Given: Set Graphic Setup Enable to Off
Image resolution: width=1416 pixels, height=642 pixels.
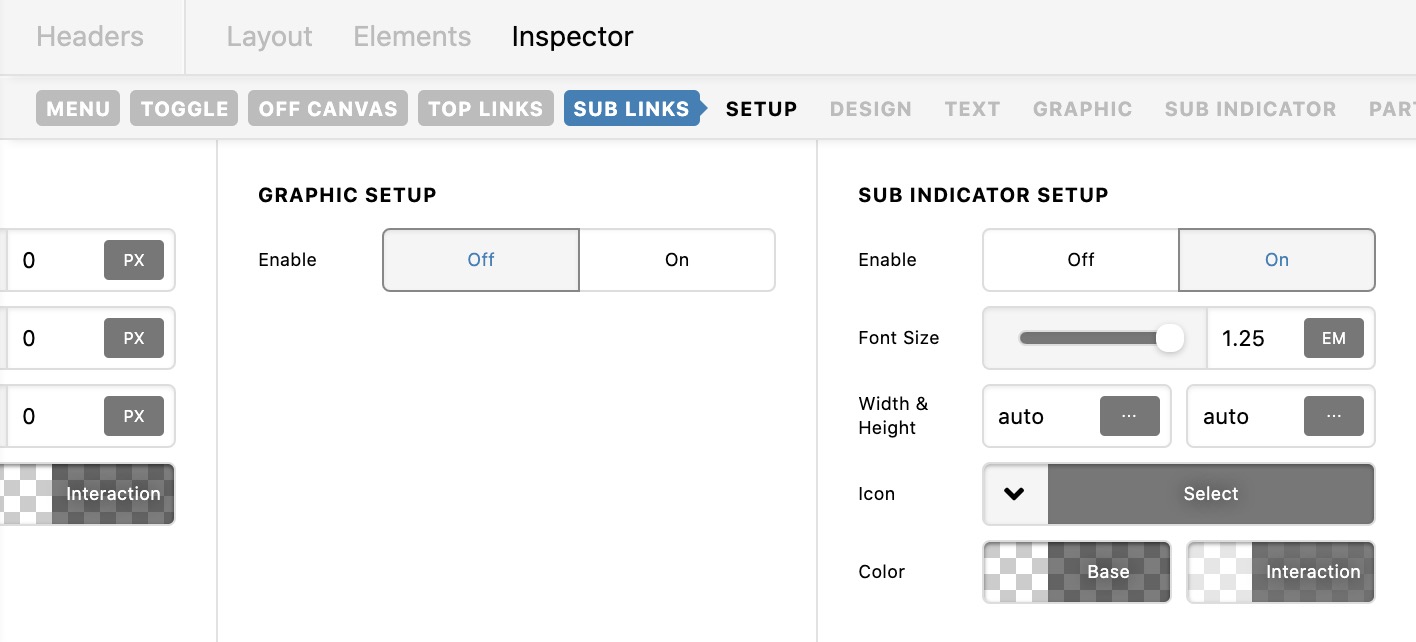Looking at the screenshot, I should coord(481,260).
